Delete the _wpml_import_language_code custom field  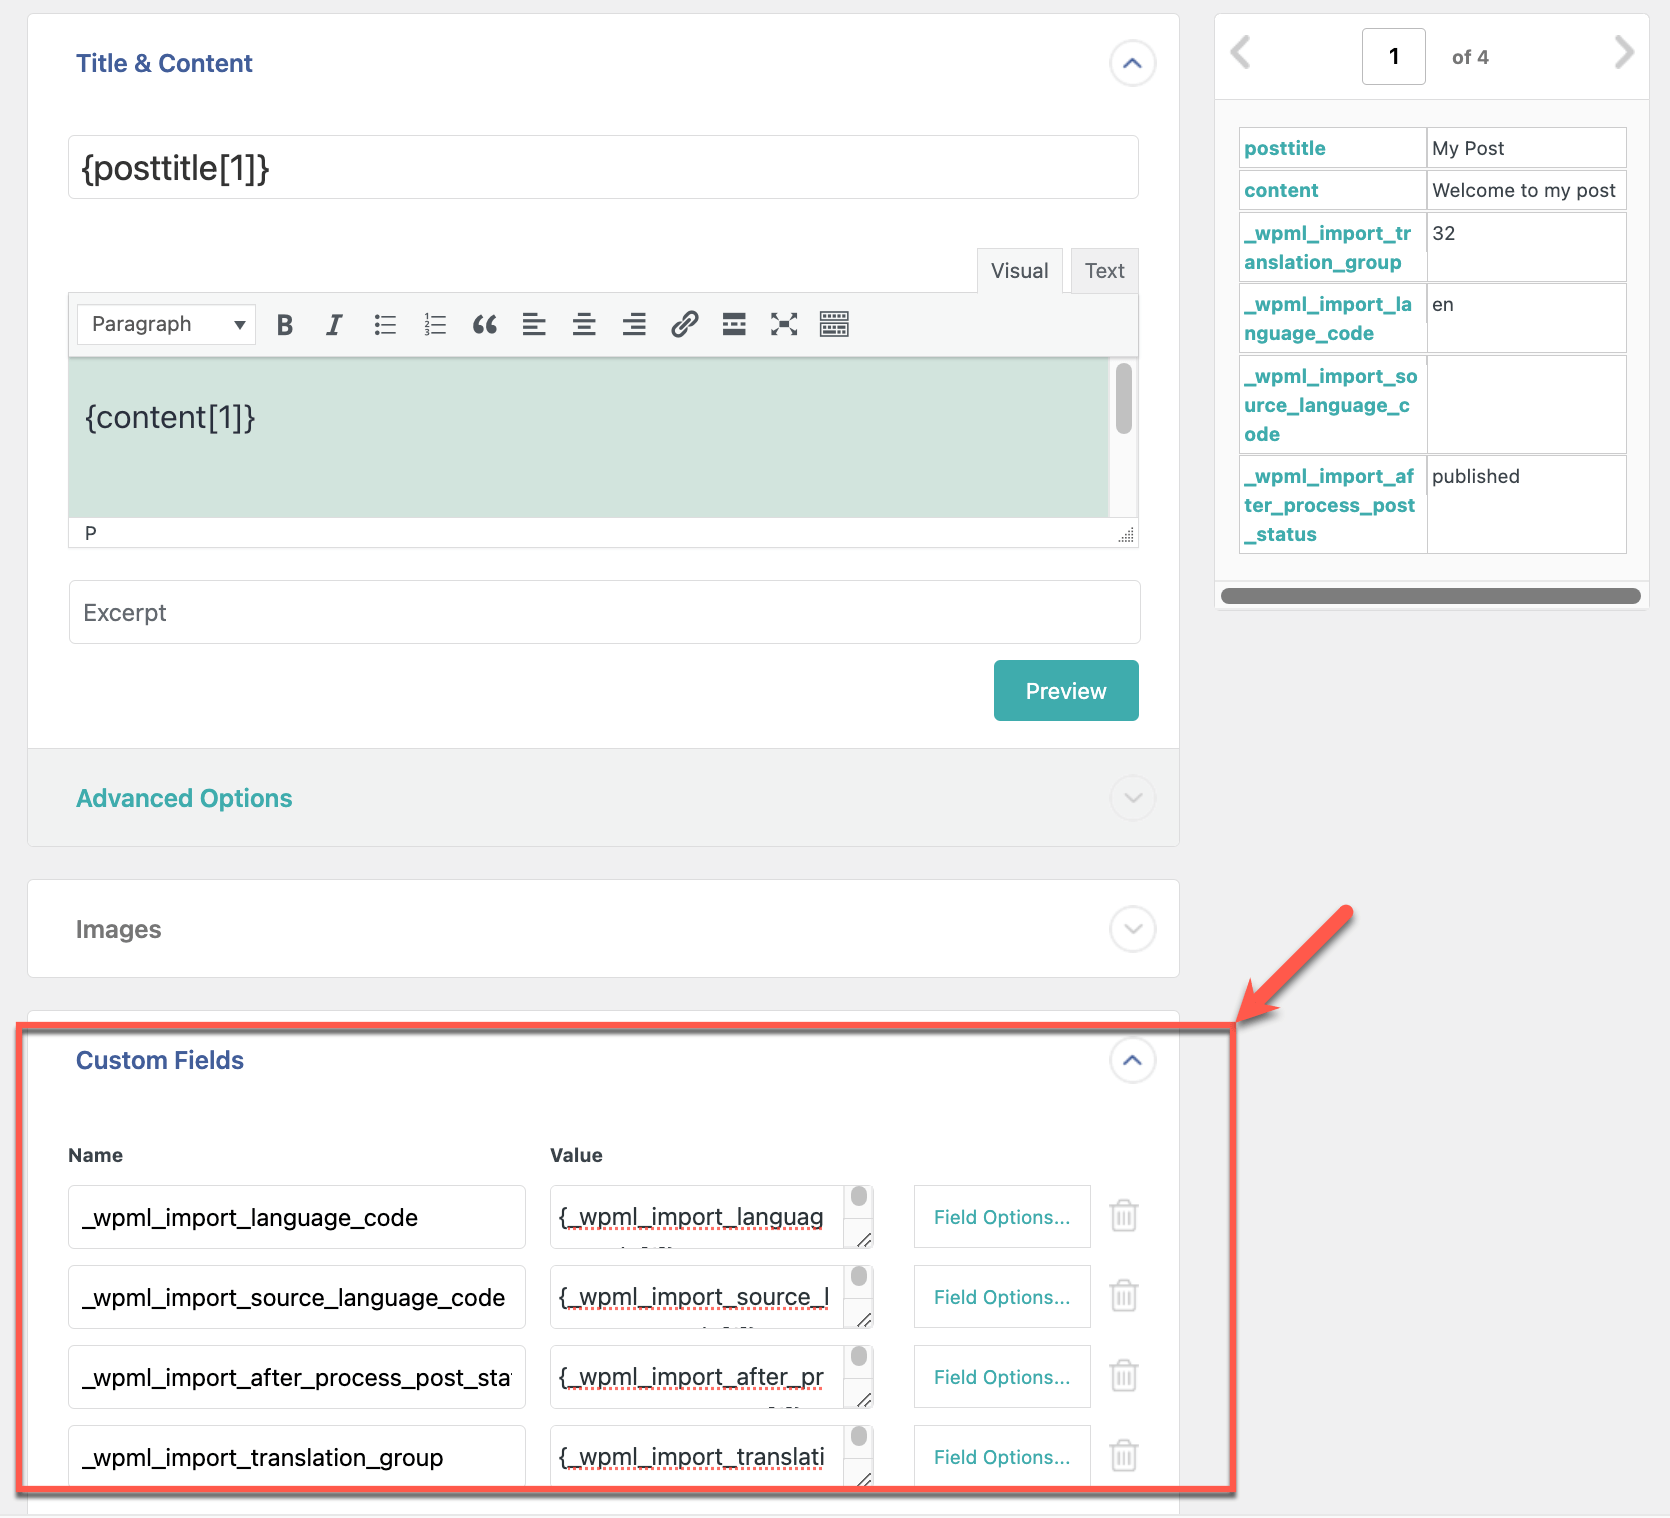pos(1124,1216)
